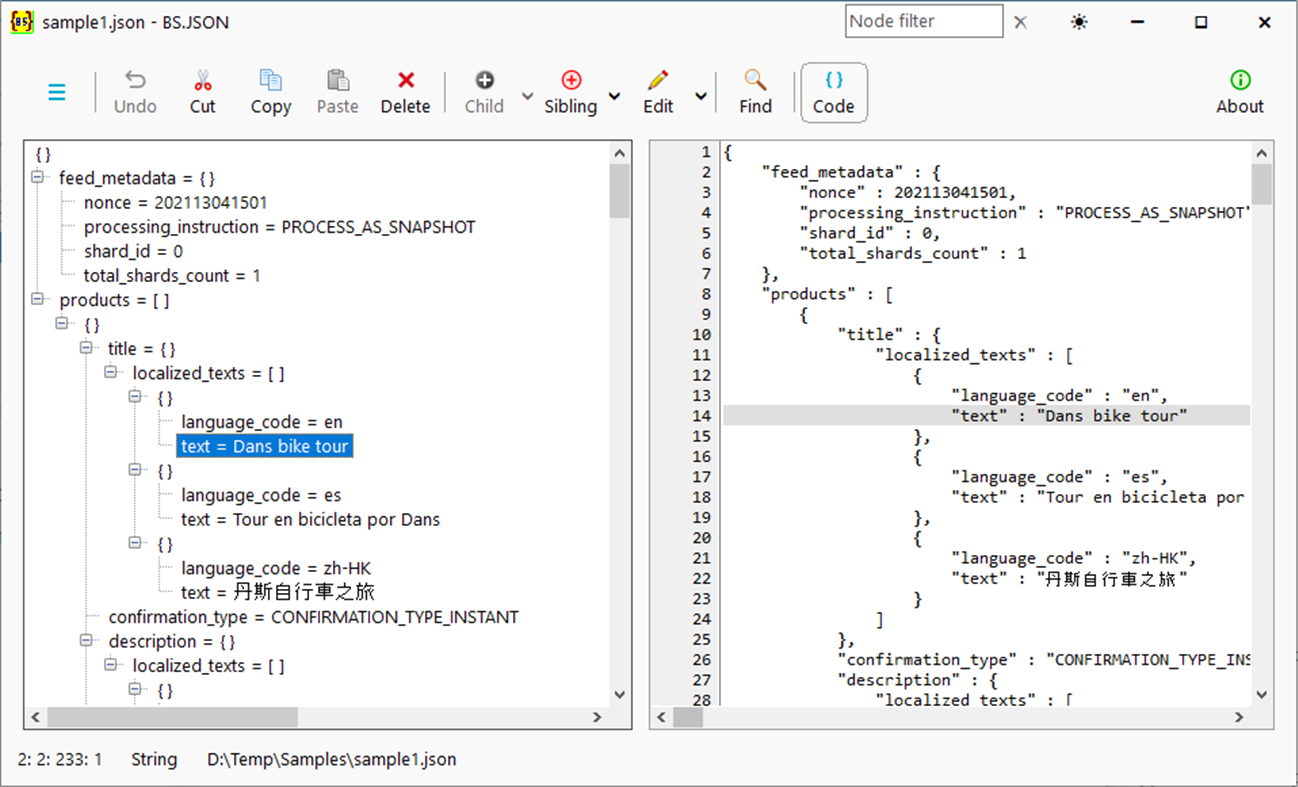Open the hamburger menu
The height and width of the screenshot is (787, 1298).
pos(57,93)
